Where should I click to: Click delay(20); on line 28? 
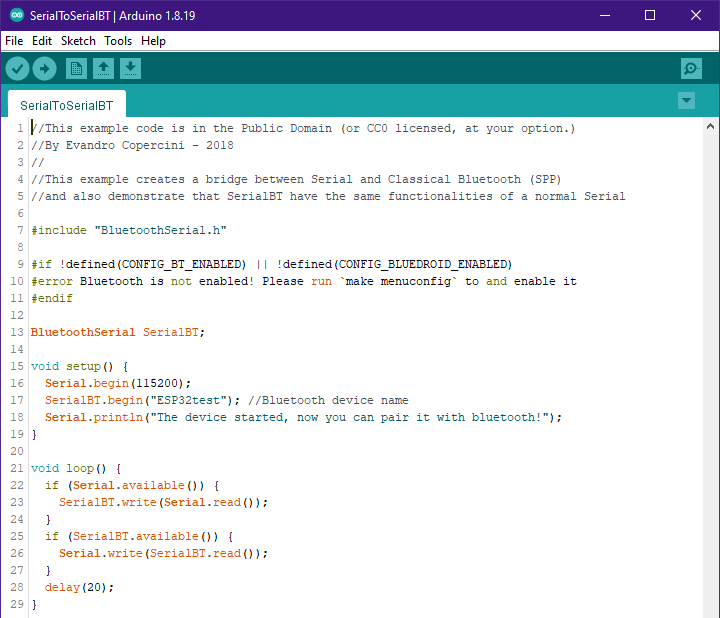(79, 587)
